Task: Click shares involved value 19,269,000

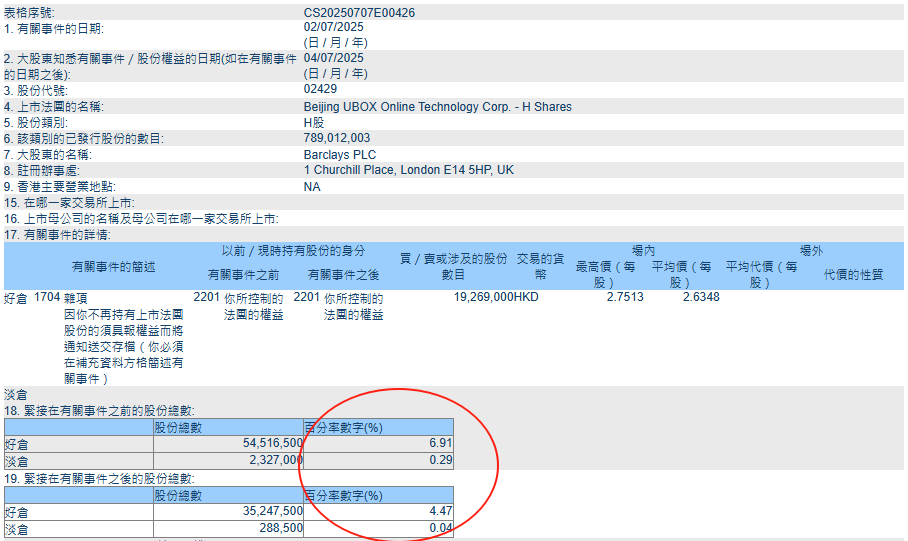Action: click(484, 297)
